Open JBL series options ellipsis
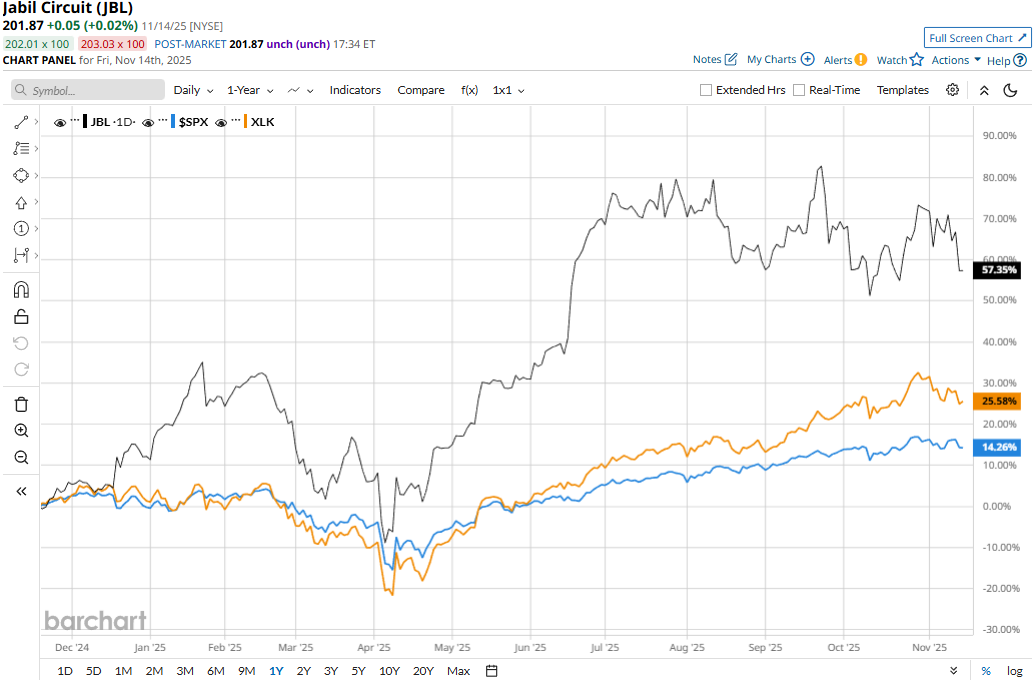The image size is (1036, 680). pyautogui.click(x=75, y=120)
